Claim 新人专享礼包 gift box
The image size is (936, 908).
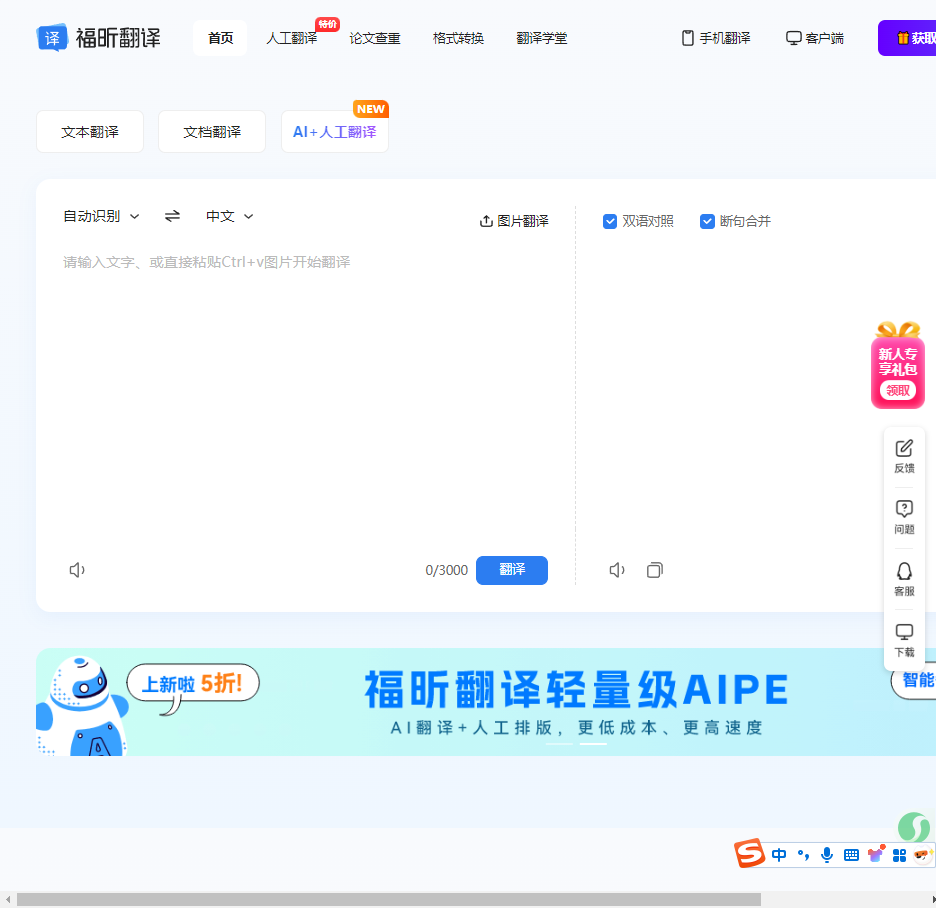[x=898, y=365]
